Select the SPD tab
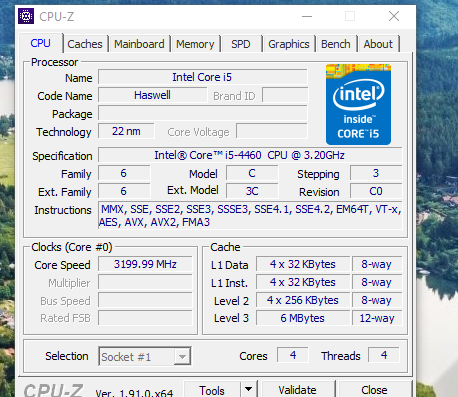 pos(241,44)
